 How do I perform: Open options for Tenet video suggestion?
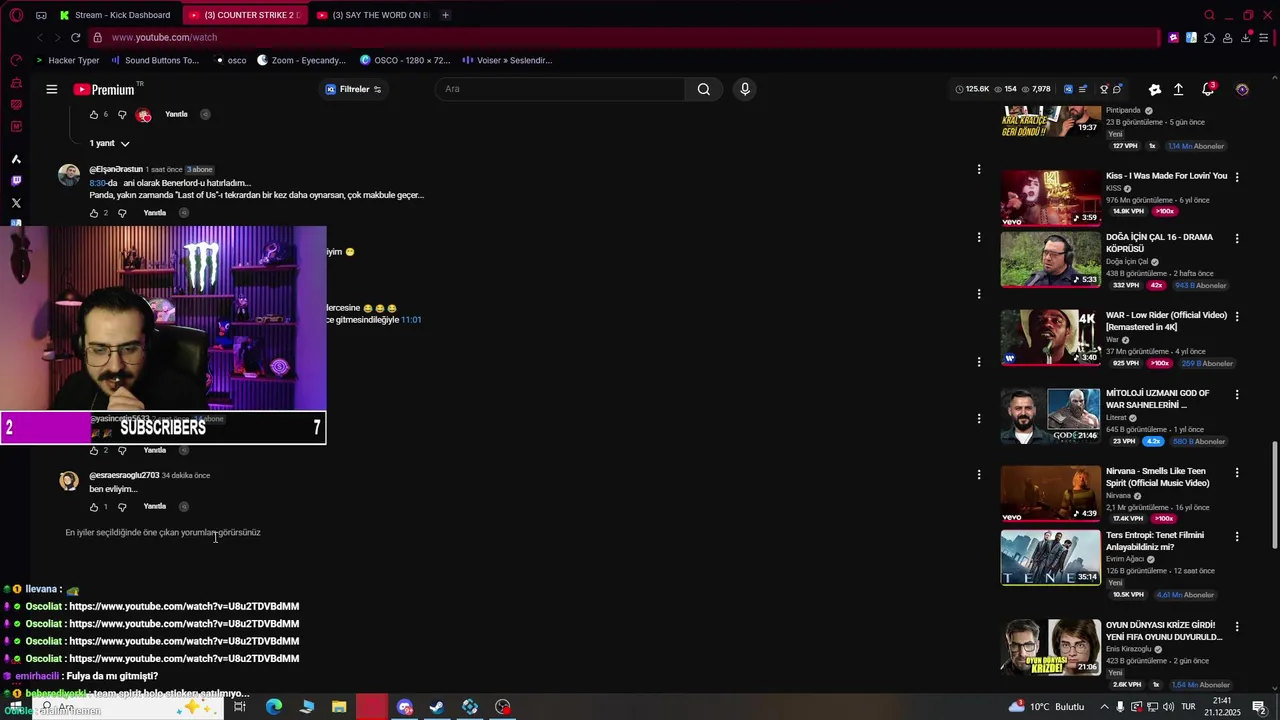1237,536
